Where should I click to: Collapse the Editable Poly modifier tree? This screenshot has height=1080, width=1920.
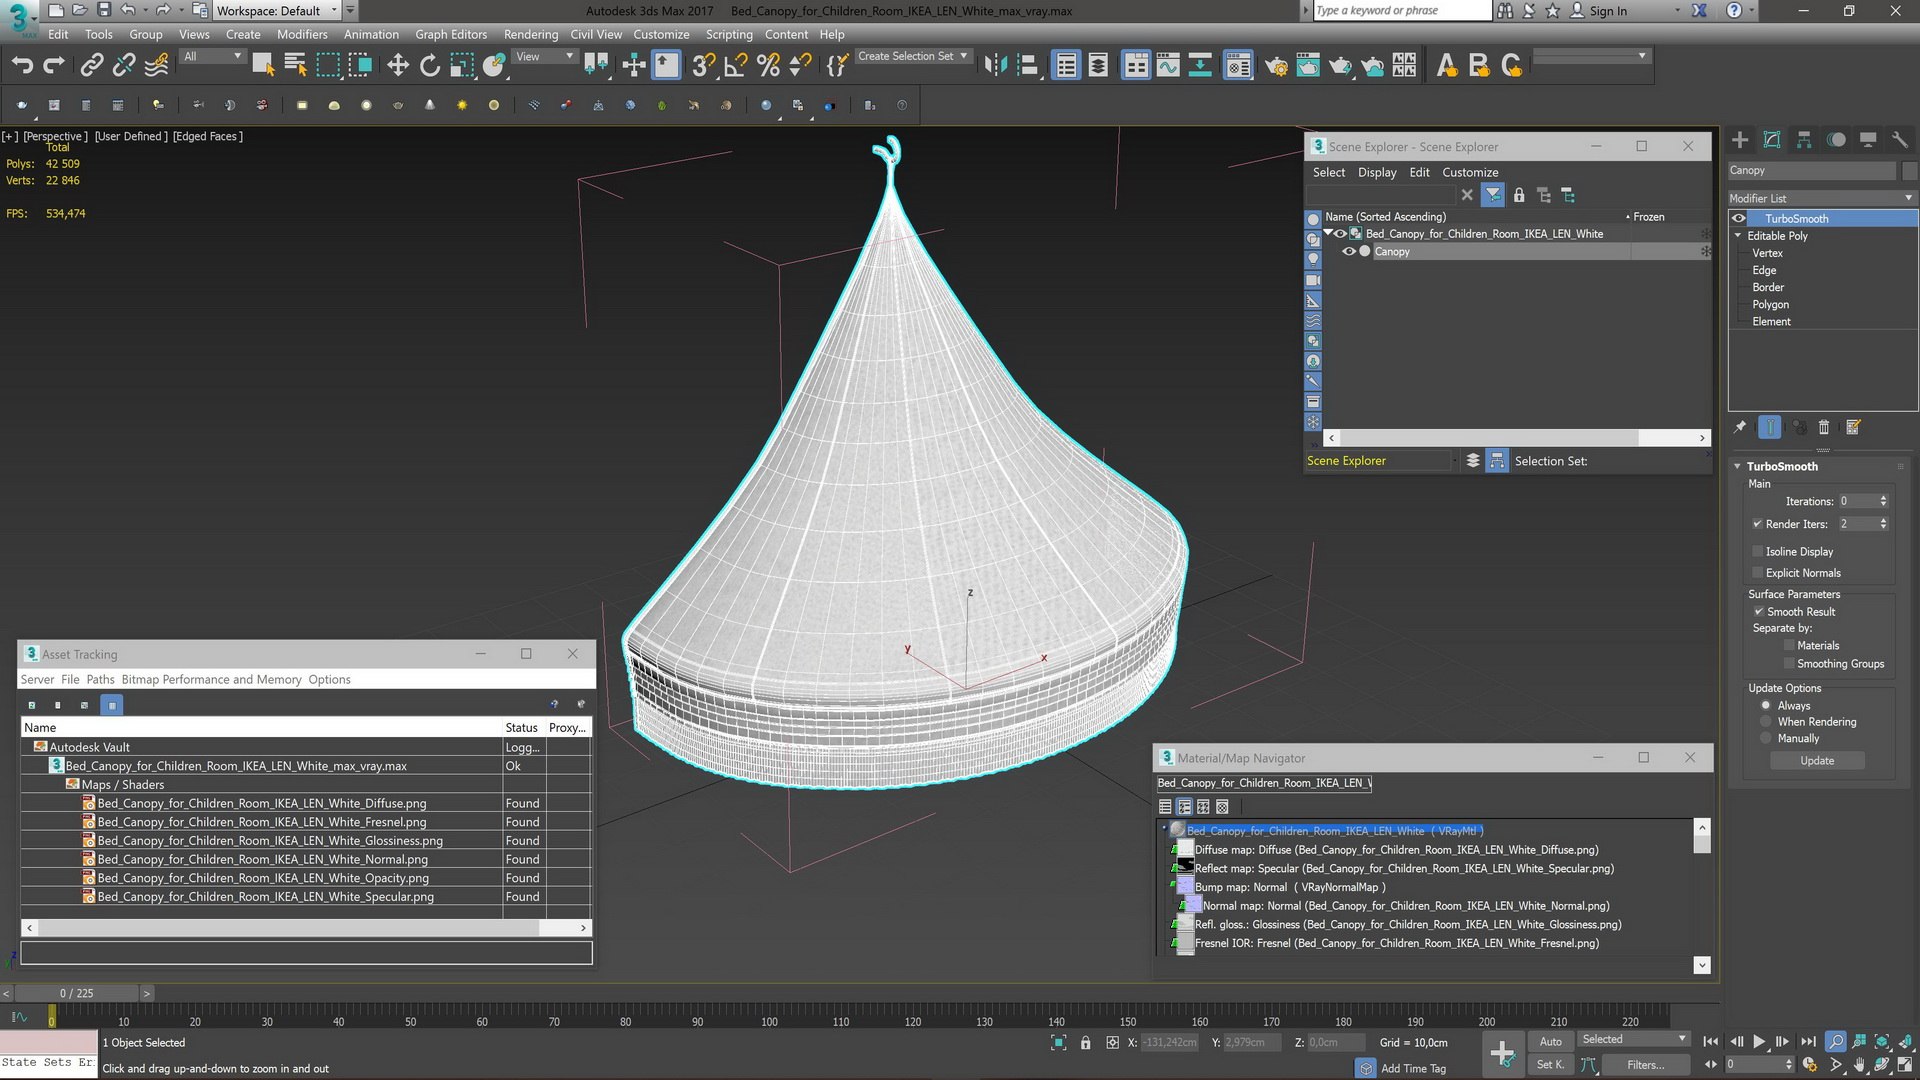point(1738,236)
